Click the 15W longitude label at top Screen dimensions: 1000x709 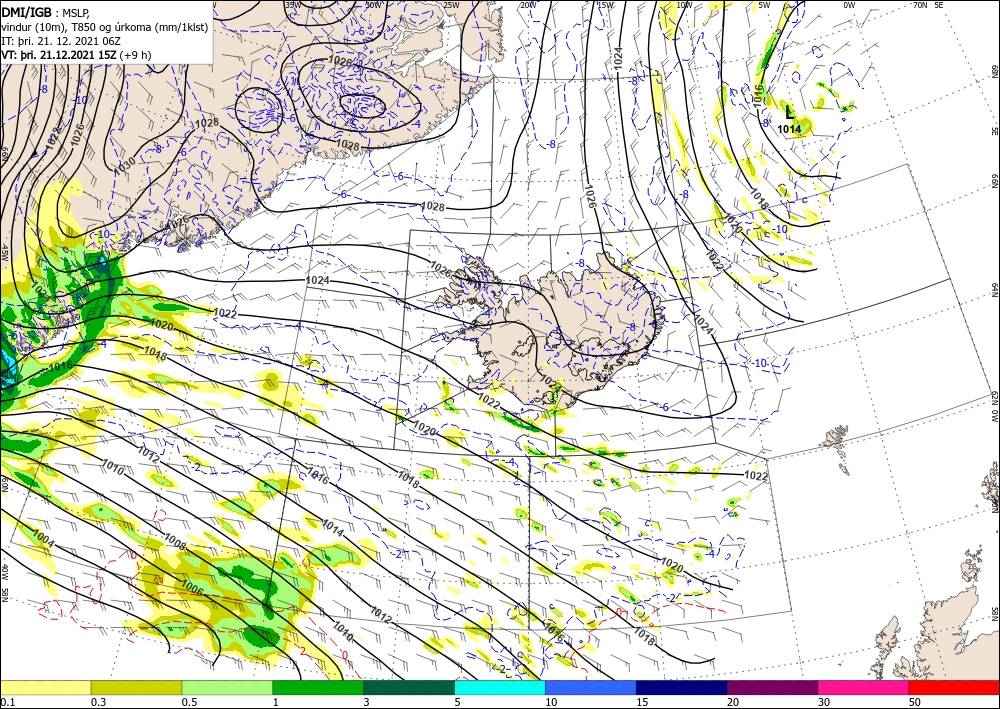point(605,5)
